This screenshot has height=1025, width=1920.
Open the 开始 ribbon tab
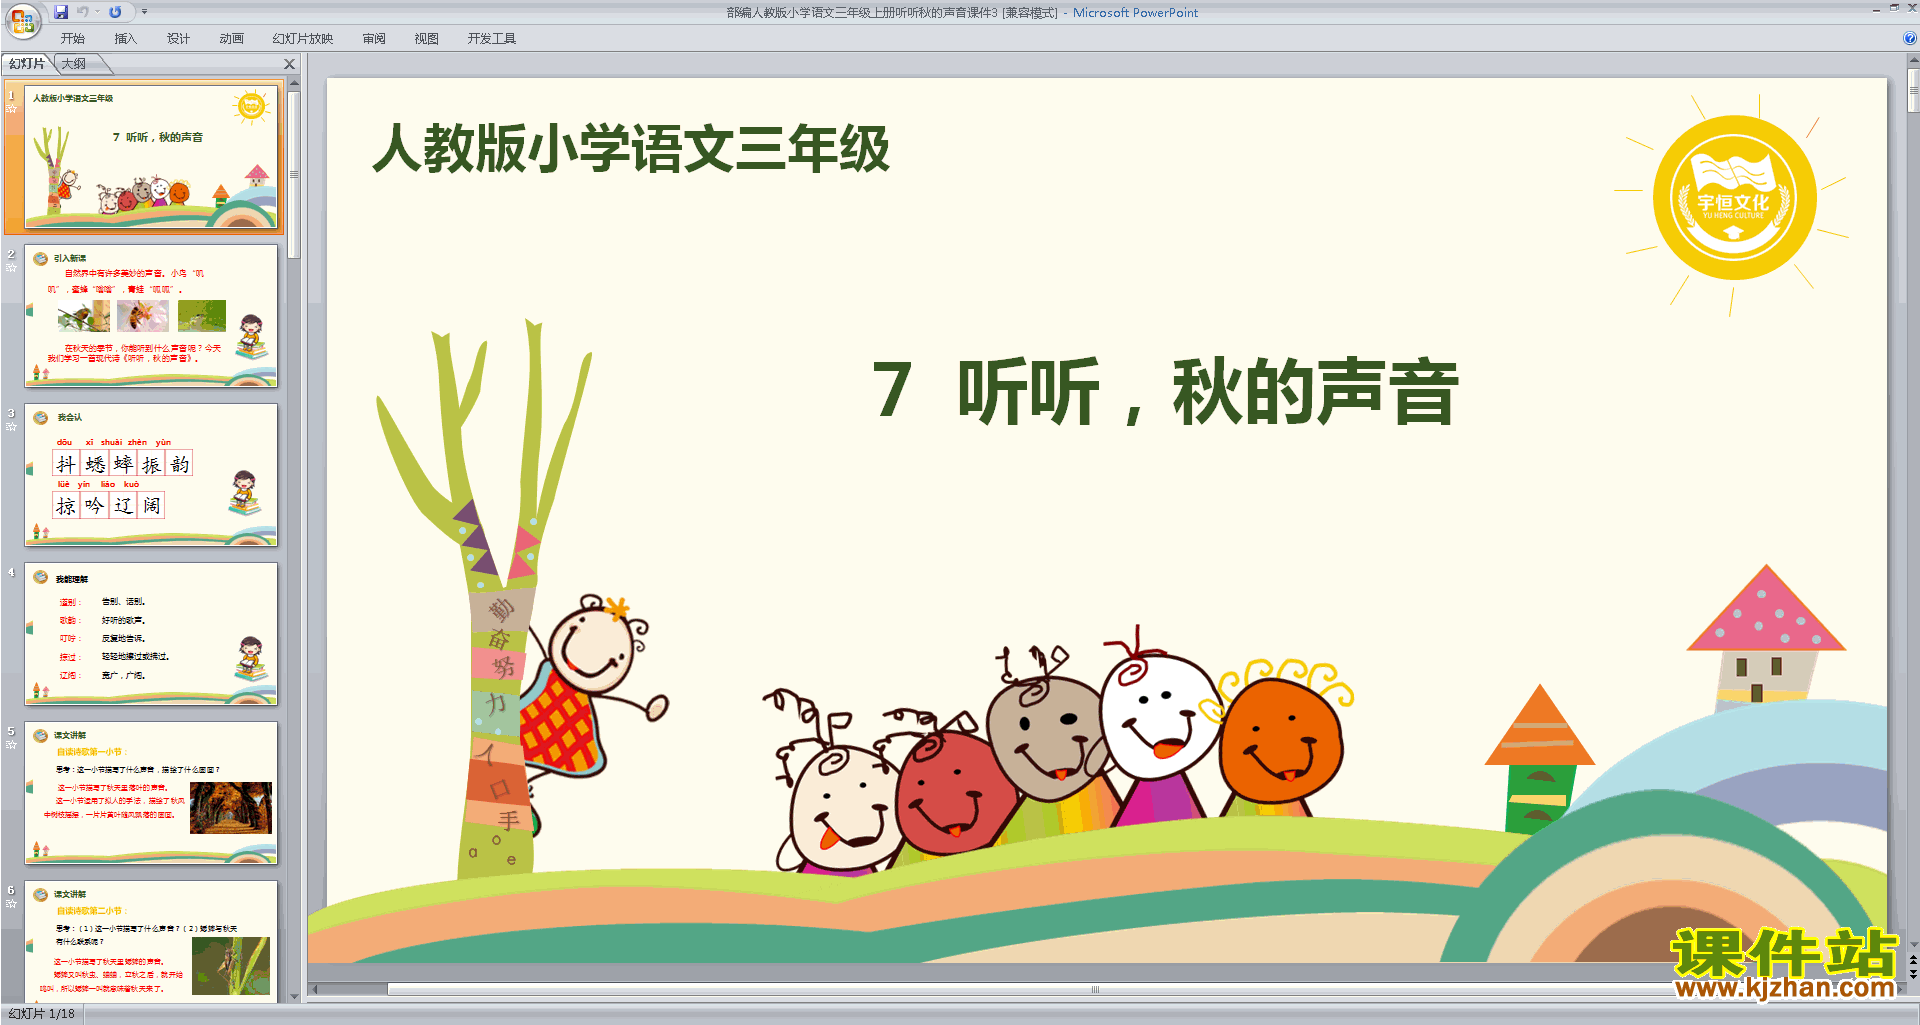coord(73,39)
